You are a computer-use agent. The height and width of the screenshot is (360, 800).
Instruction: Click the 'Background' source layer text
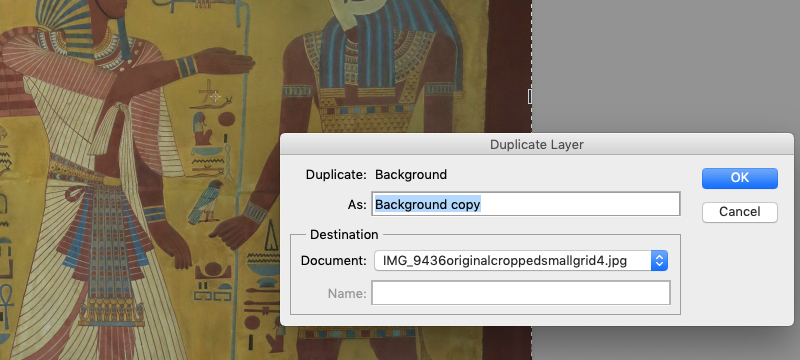pyautogui.click(x=411, y=174)
